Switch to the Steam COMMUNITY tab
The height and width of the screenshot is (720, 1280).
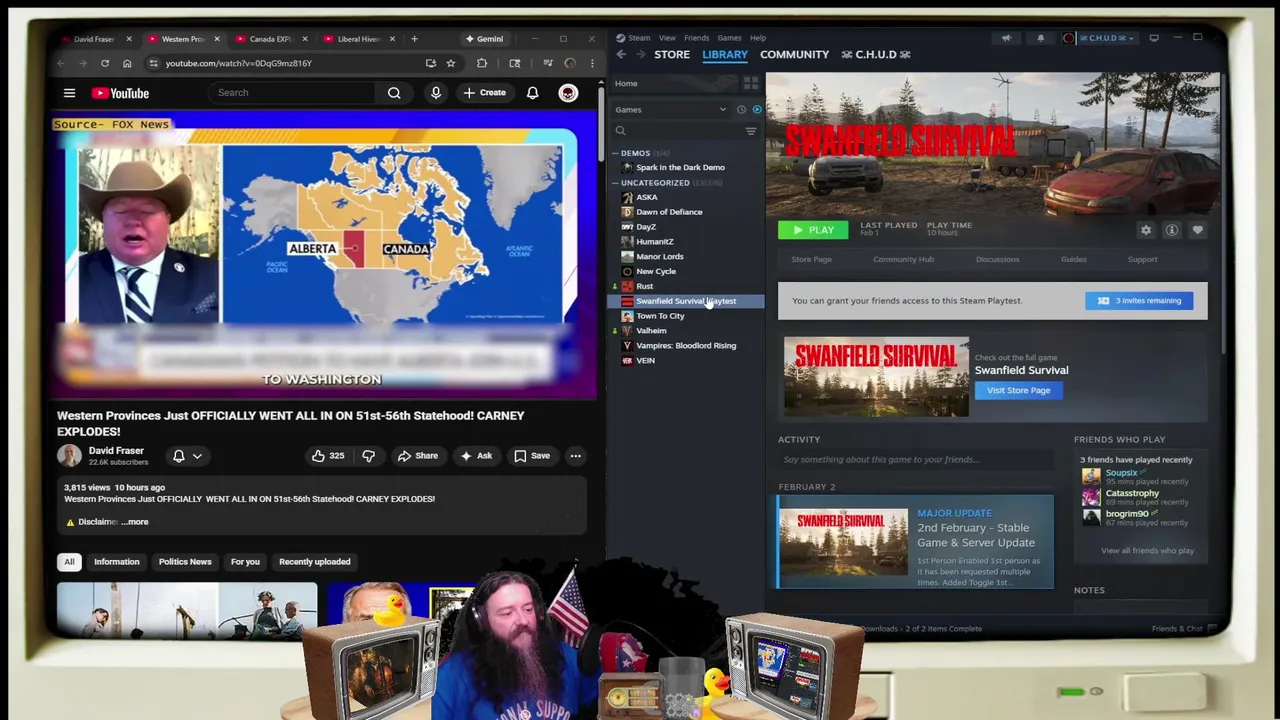[794, 54]
